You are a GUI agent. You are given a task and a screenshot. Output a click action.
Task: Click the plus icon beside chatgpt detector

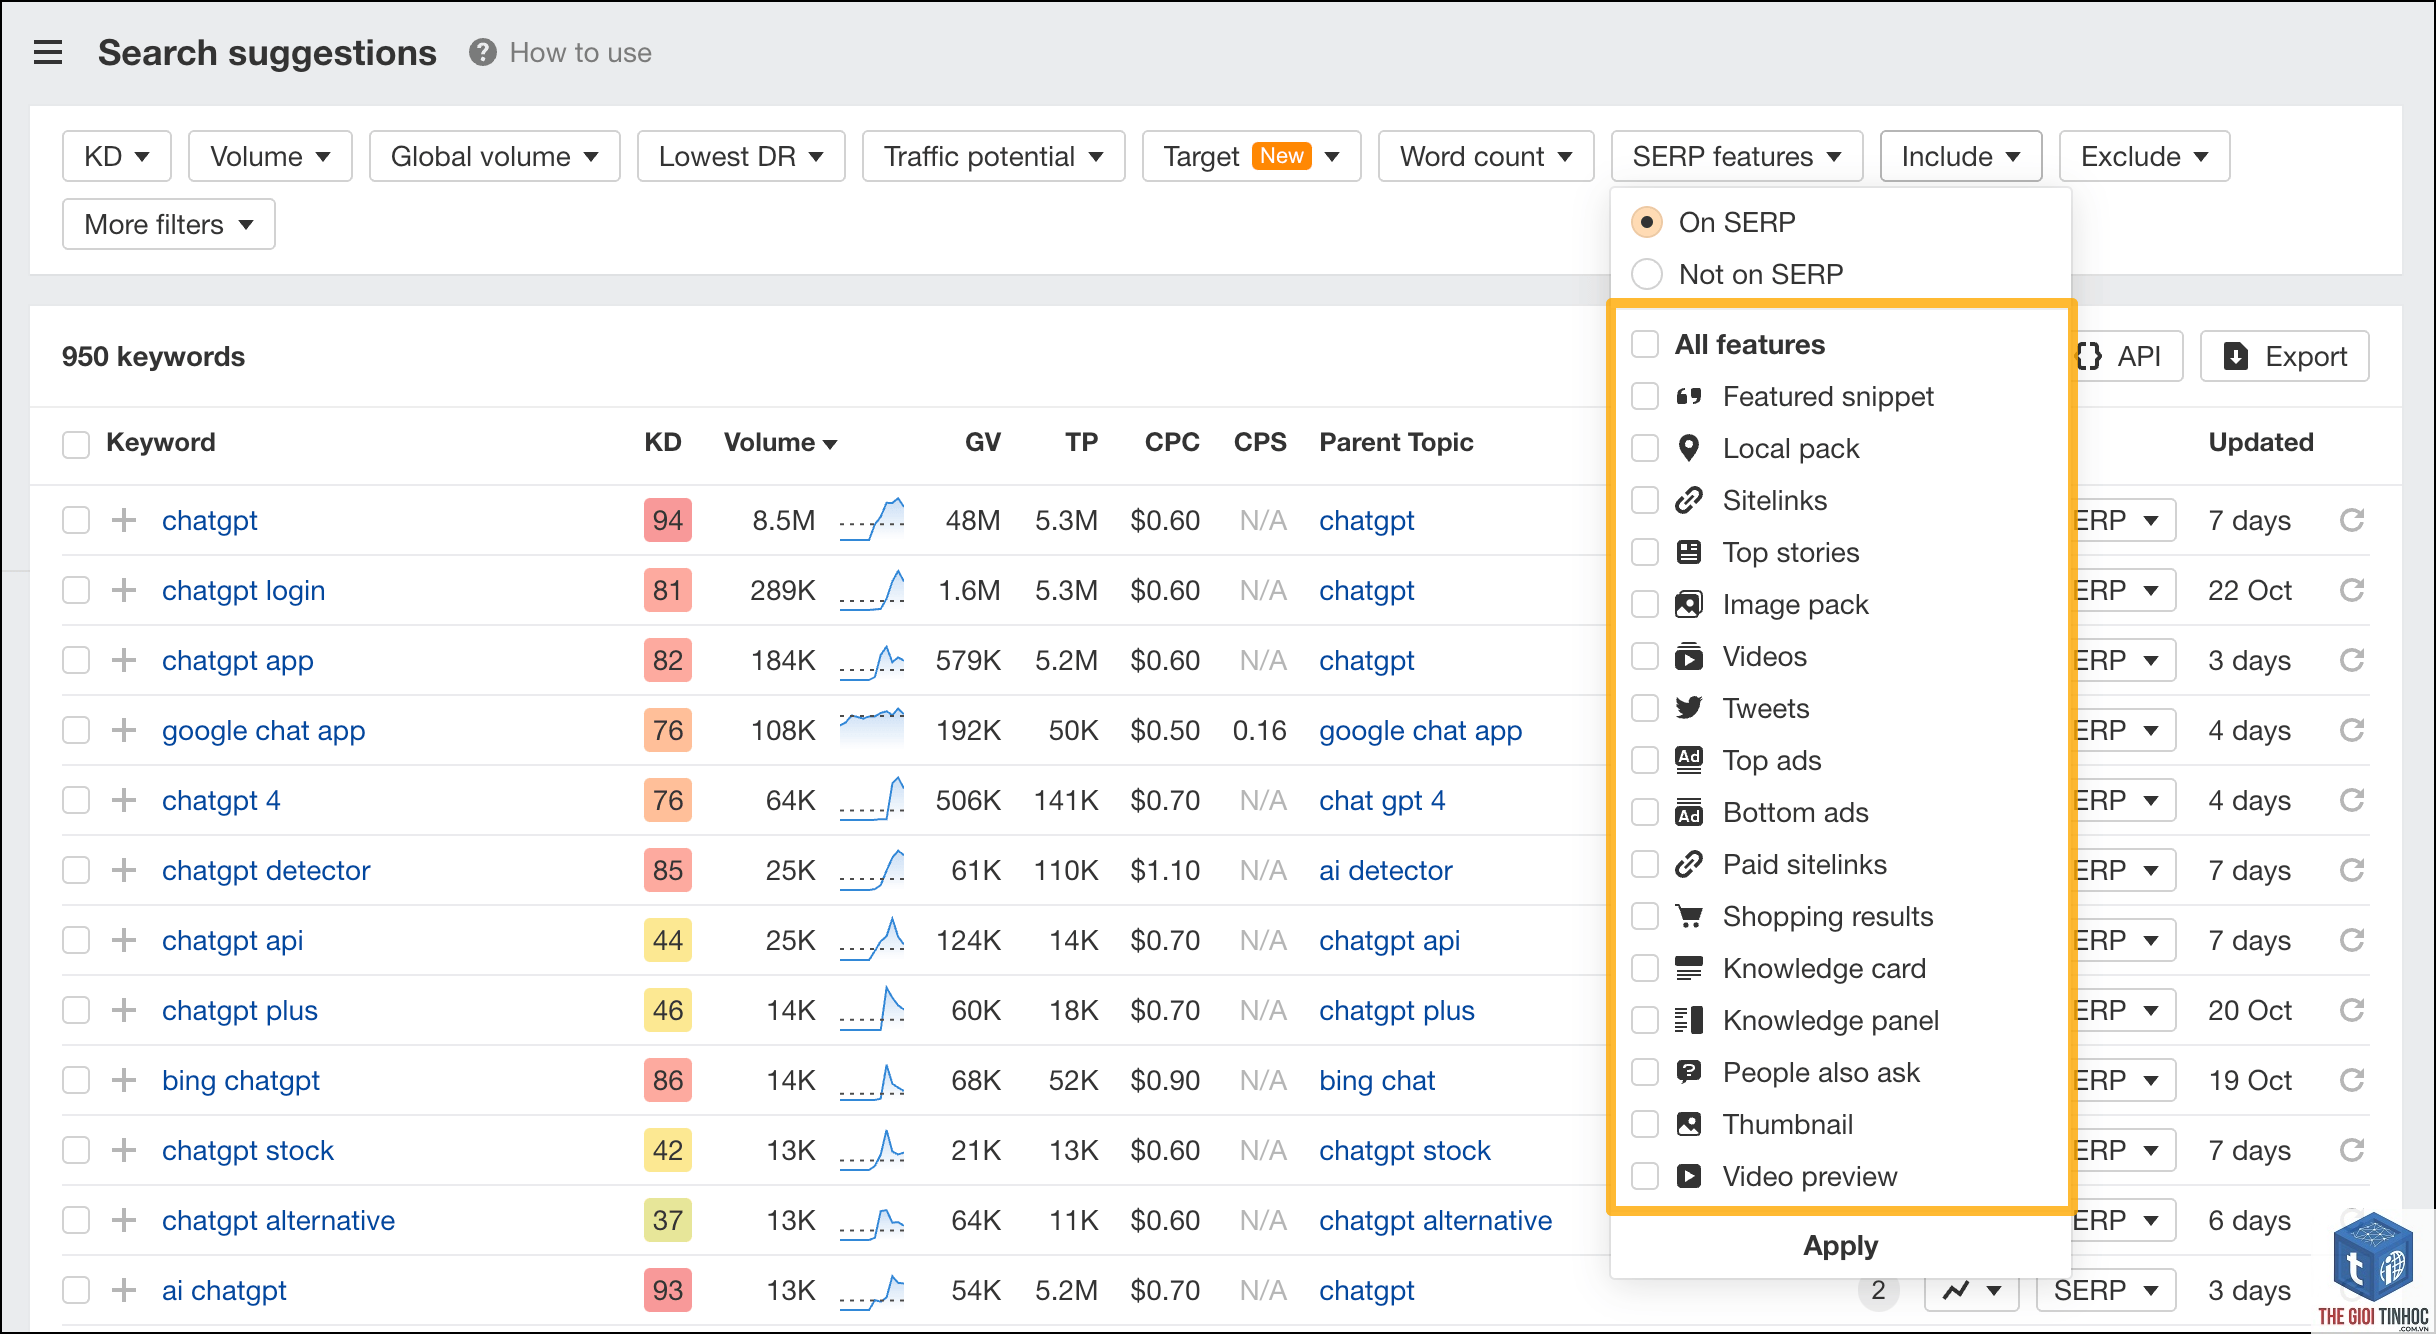(x=124, y=870)
